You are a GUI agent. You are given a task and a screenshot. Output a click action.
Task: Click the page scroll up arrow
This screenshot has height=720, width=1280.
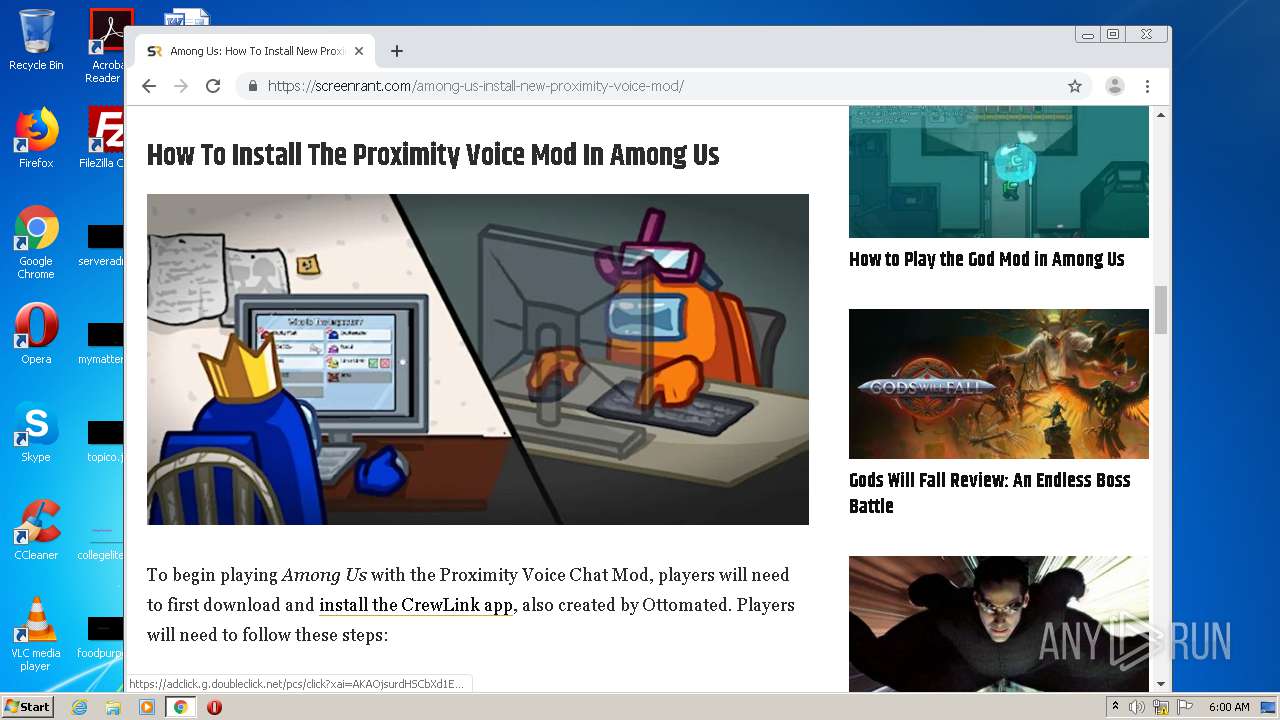tap(1161, 115)
